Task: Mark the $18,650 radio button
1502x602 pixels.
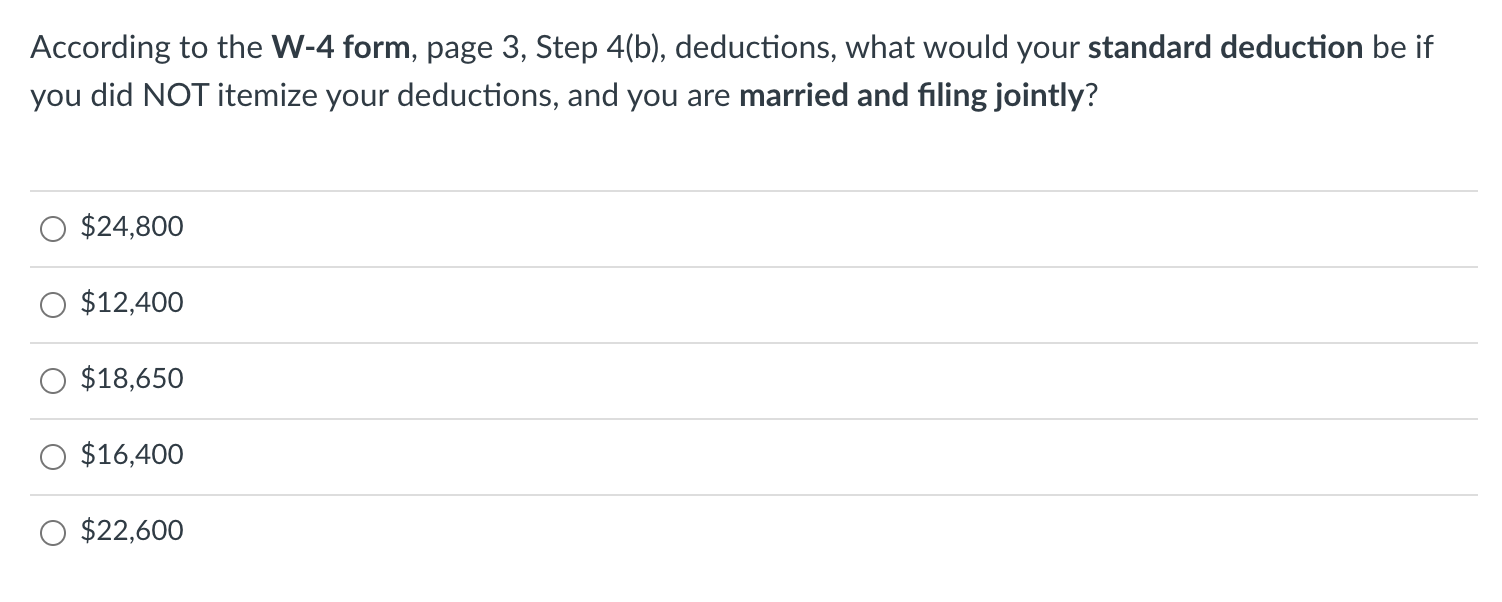Action: point(53,381)
